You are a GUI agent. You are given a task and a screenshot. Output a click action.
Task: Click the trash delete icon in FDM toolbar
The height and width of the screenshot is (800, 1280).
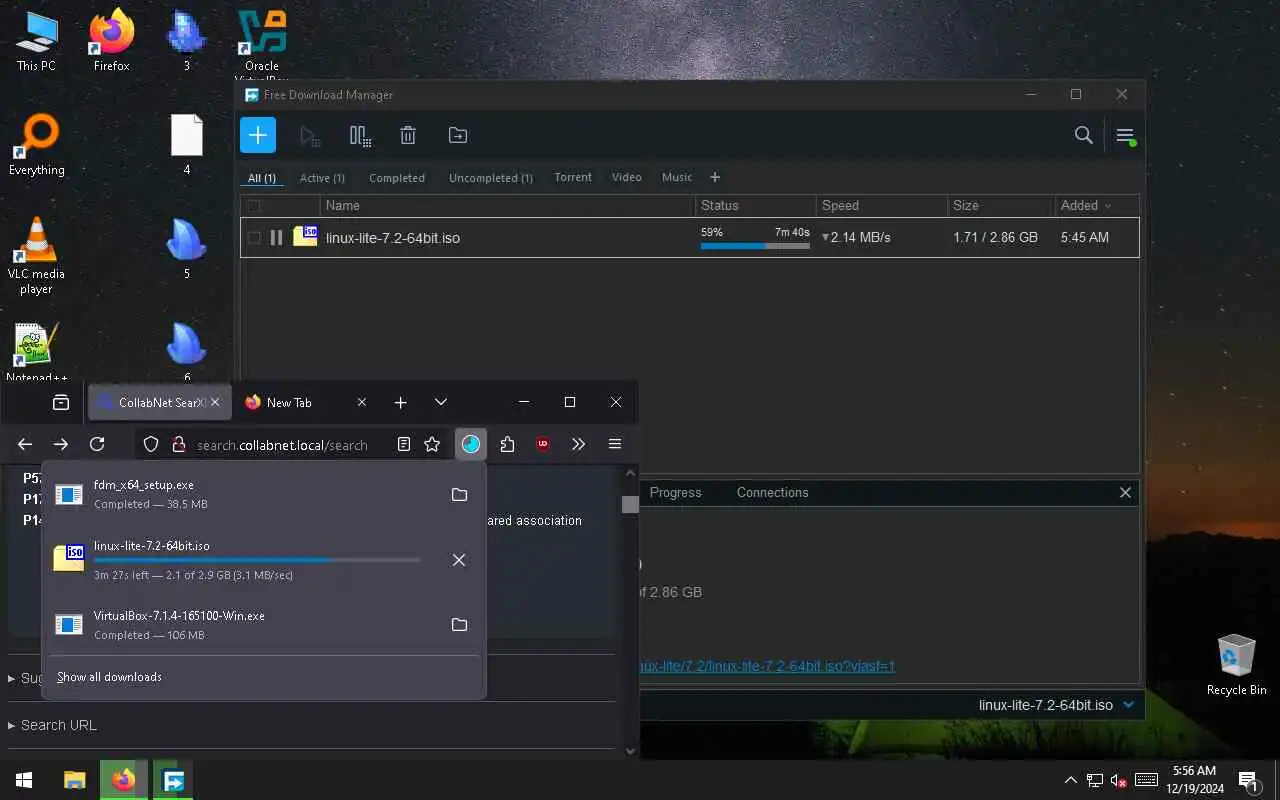coord(408,135)
